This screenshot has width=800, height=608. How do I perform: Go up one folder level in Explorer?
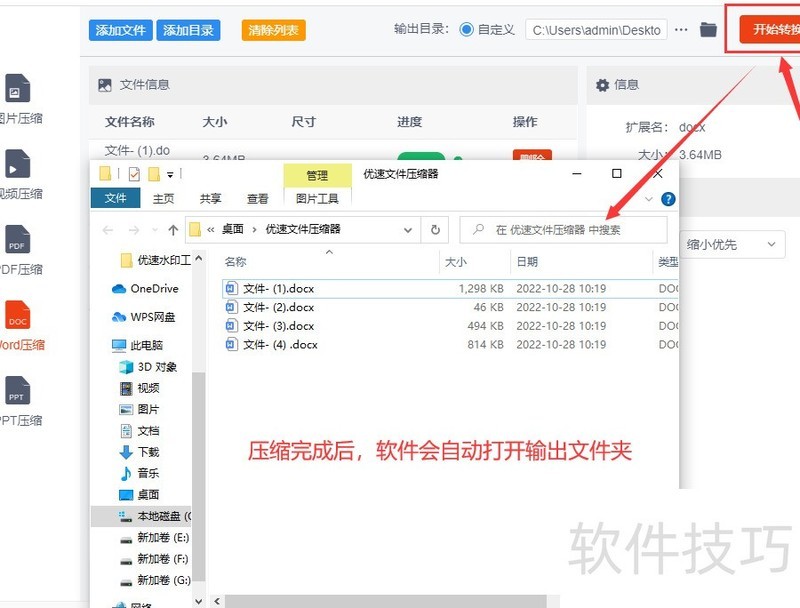coord(173,230)
